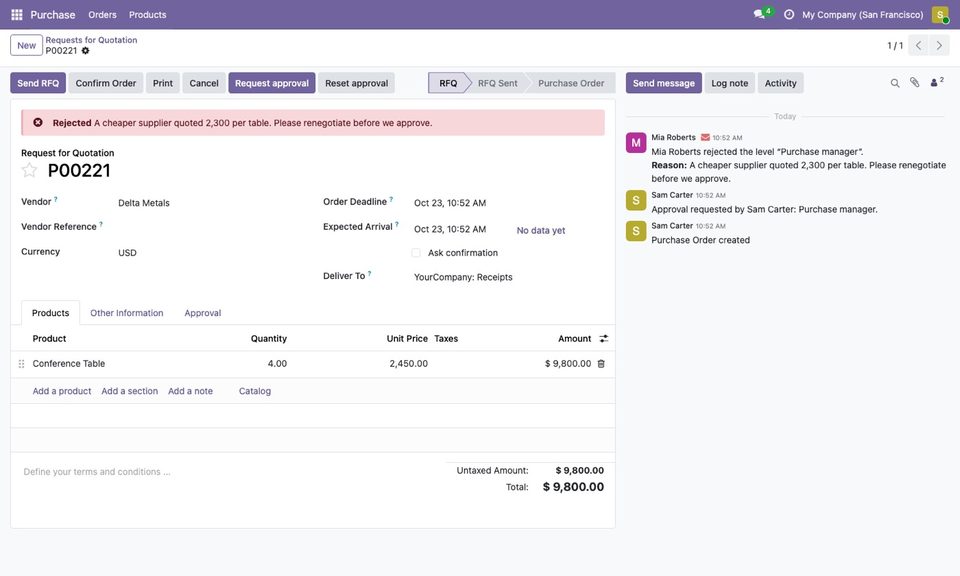960x576 pixels.
Task: Mark P00221 as favorite star
Action: [x=29, y=170]
